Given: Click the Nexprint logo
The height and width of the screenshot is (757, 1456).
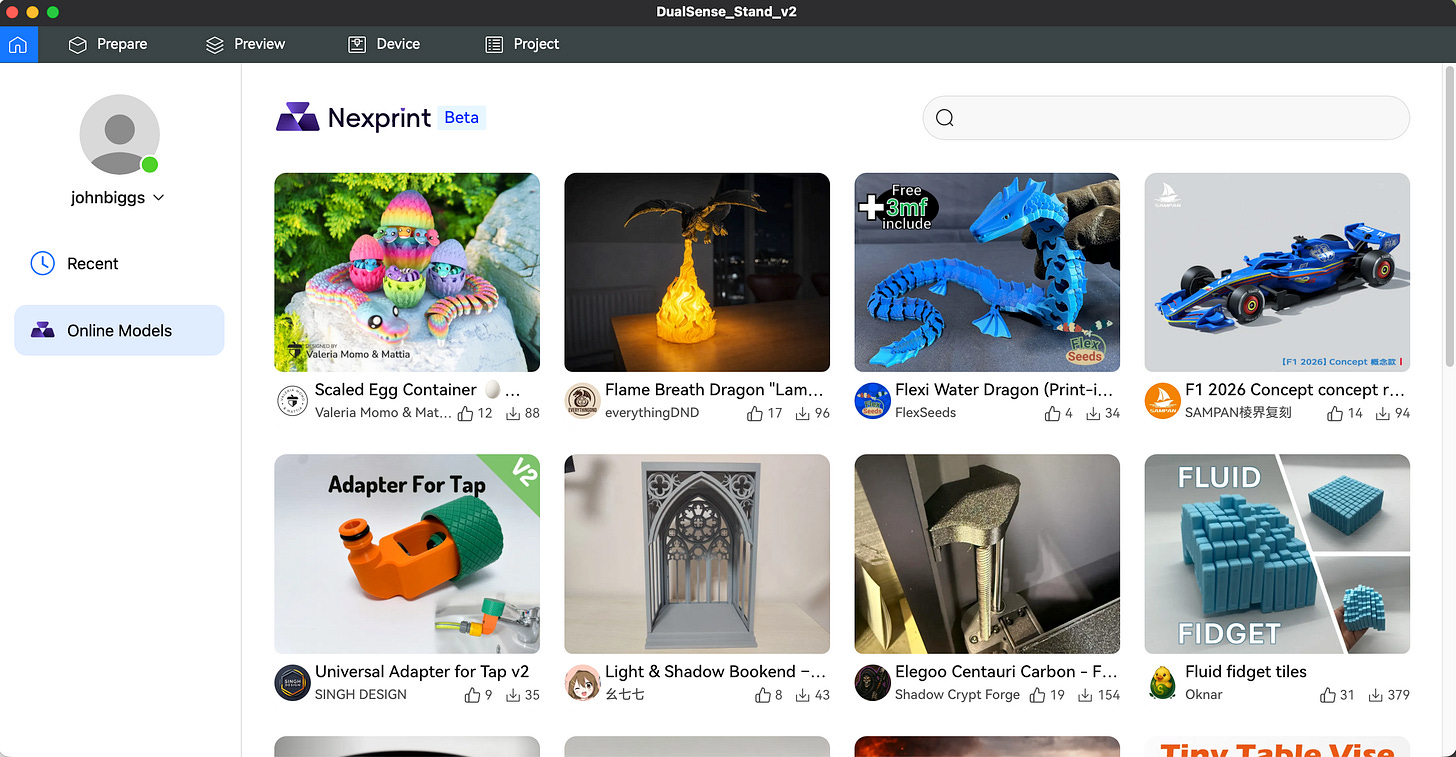Looking at the screenshot, I should (354, 118).
